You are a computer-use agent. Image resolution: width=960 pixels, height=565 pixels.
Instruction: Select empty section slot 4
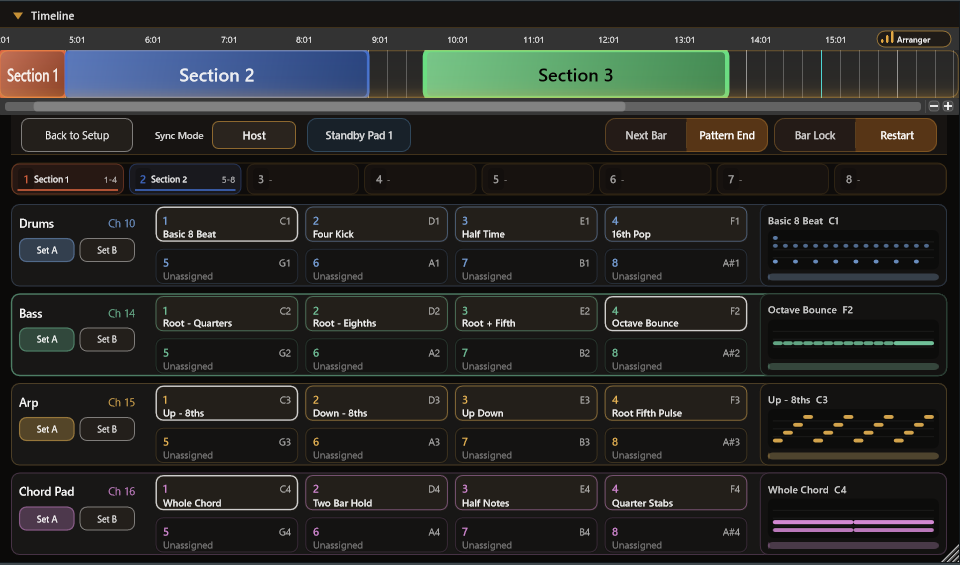420,179
